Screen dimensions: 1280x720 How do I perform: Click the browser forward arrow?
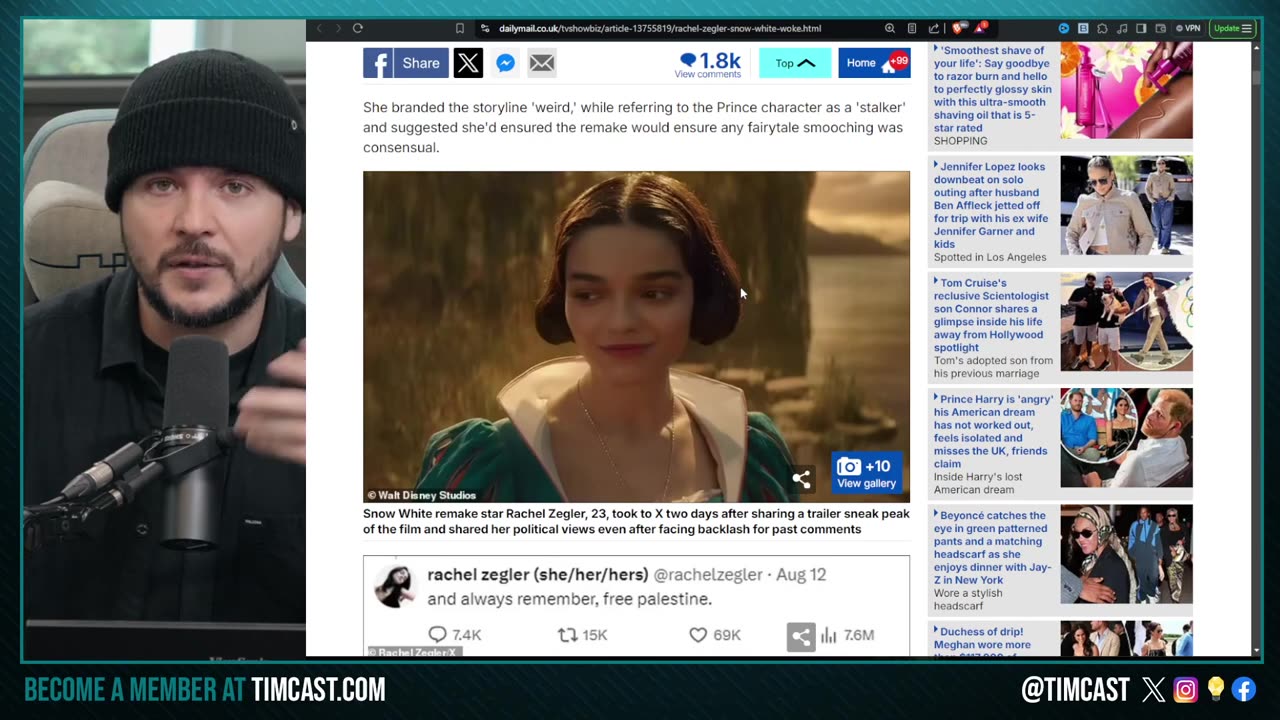tap(338, 29)
